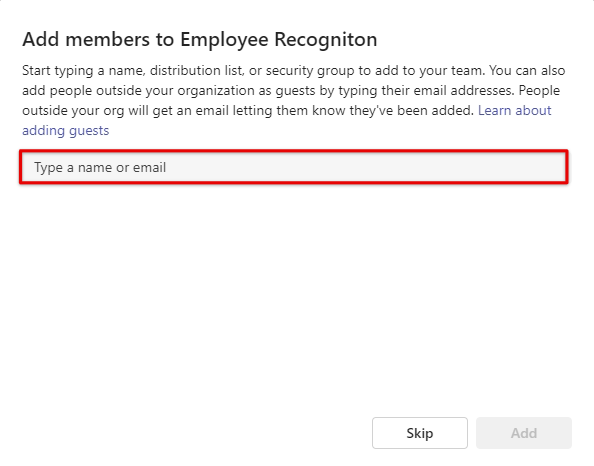Click the 'Learn about' hyperlink portion
The image size is (594, 466).
(514, 111)
